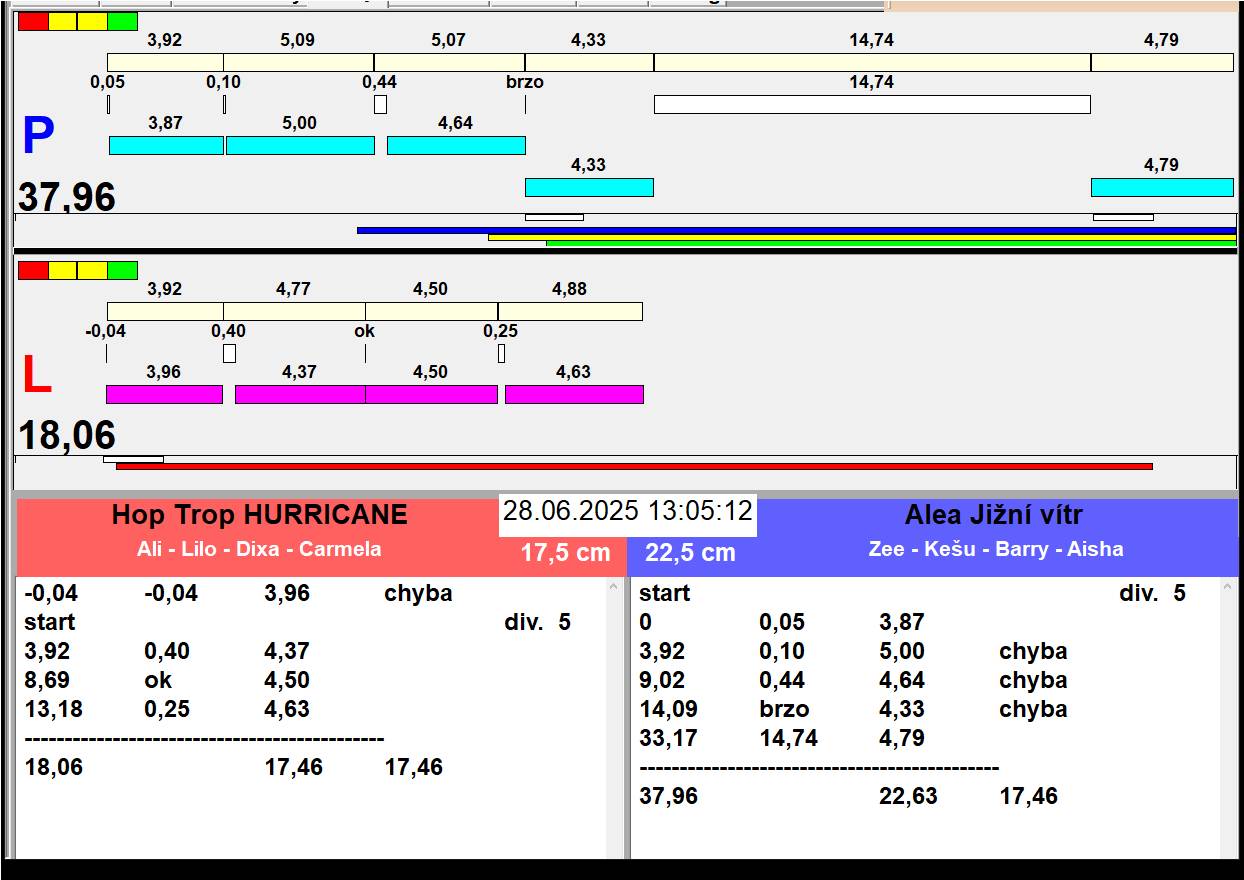Click the red progress line in lane L
This screenshot has height=880, width=1244.
click(634, 466)
